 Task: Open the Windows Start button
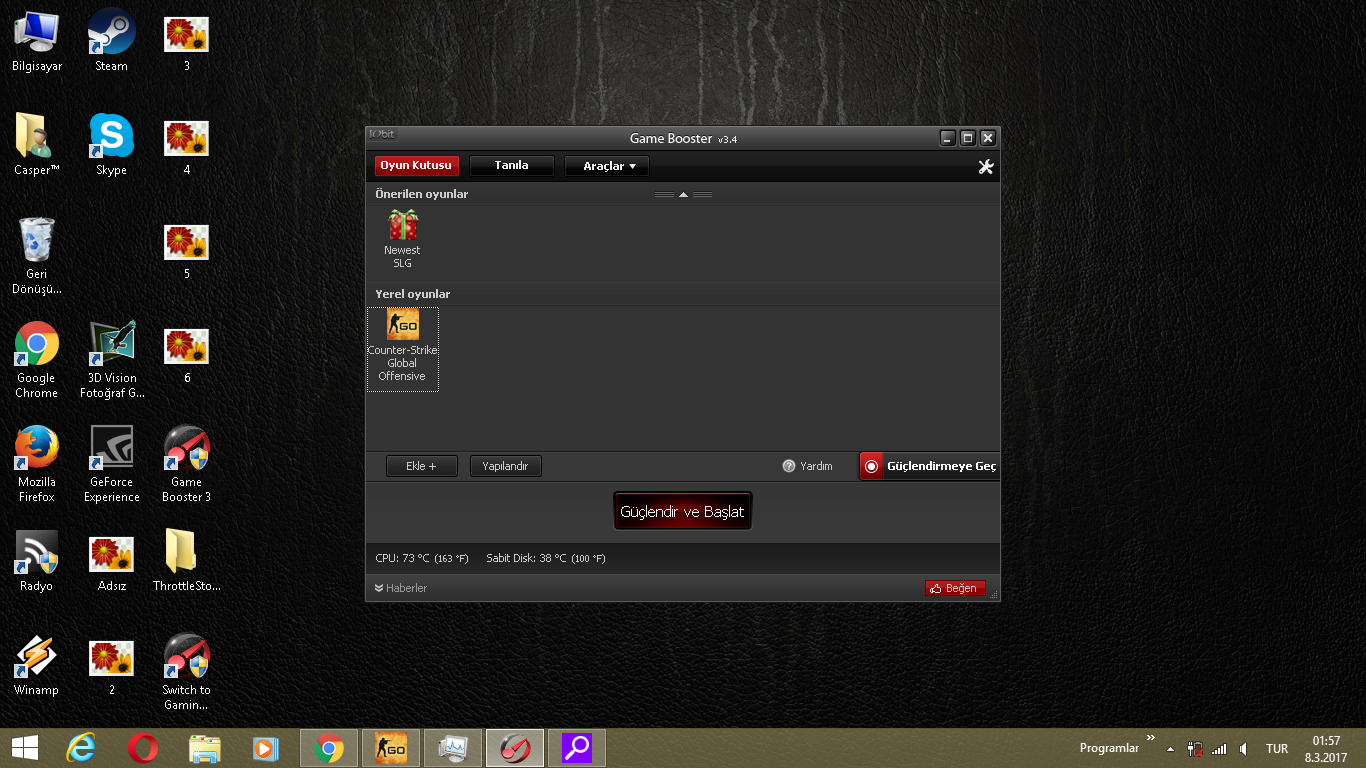25,747
